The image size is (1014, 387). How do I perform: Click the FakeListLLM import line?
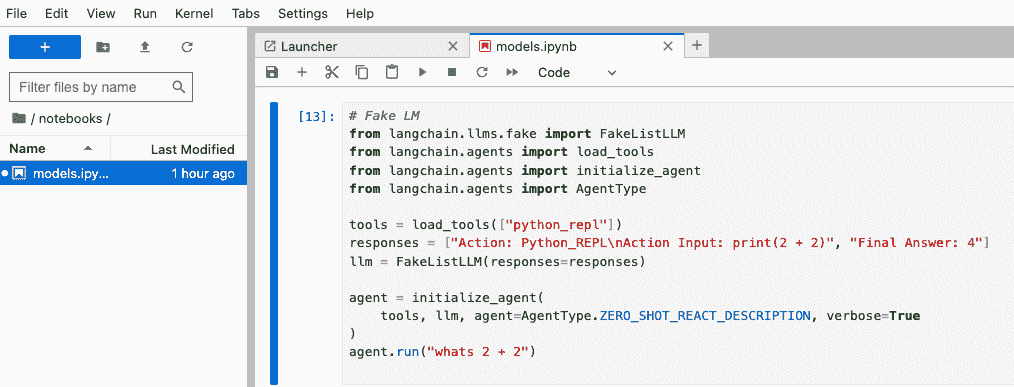coord(517,134)
